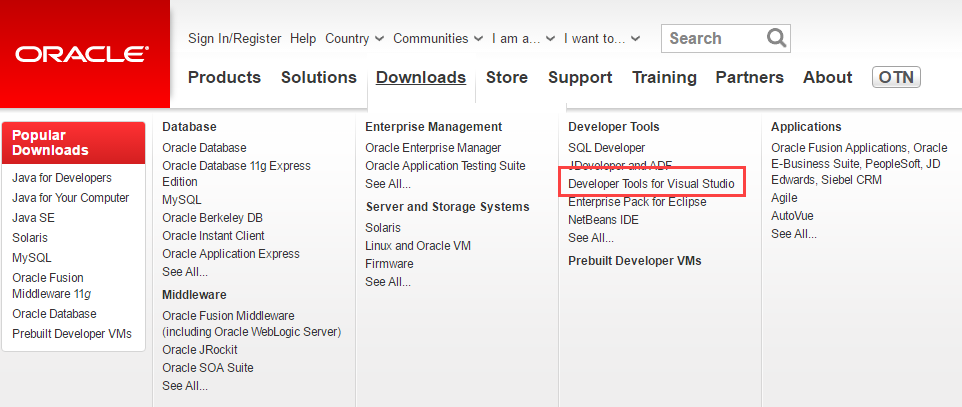Image resolution: width=962 pixels, height=407 pixels.
Task: Open the Products menu
Action: click(x=225, y=77)
